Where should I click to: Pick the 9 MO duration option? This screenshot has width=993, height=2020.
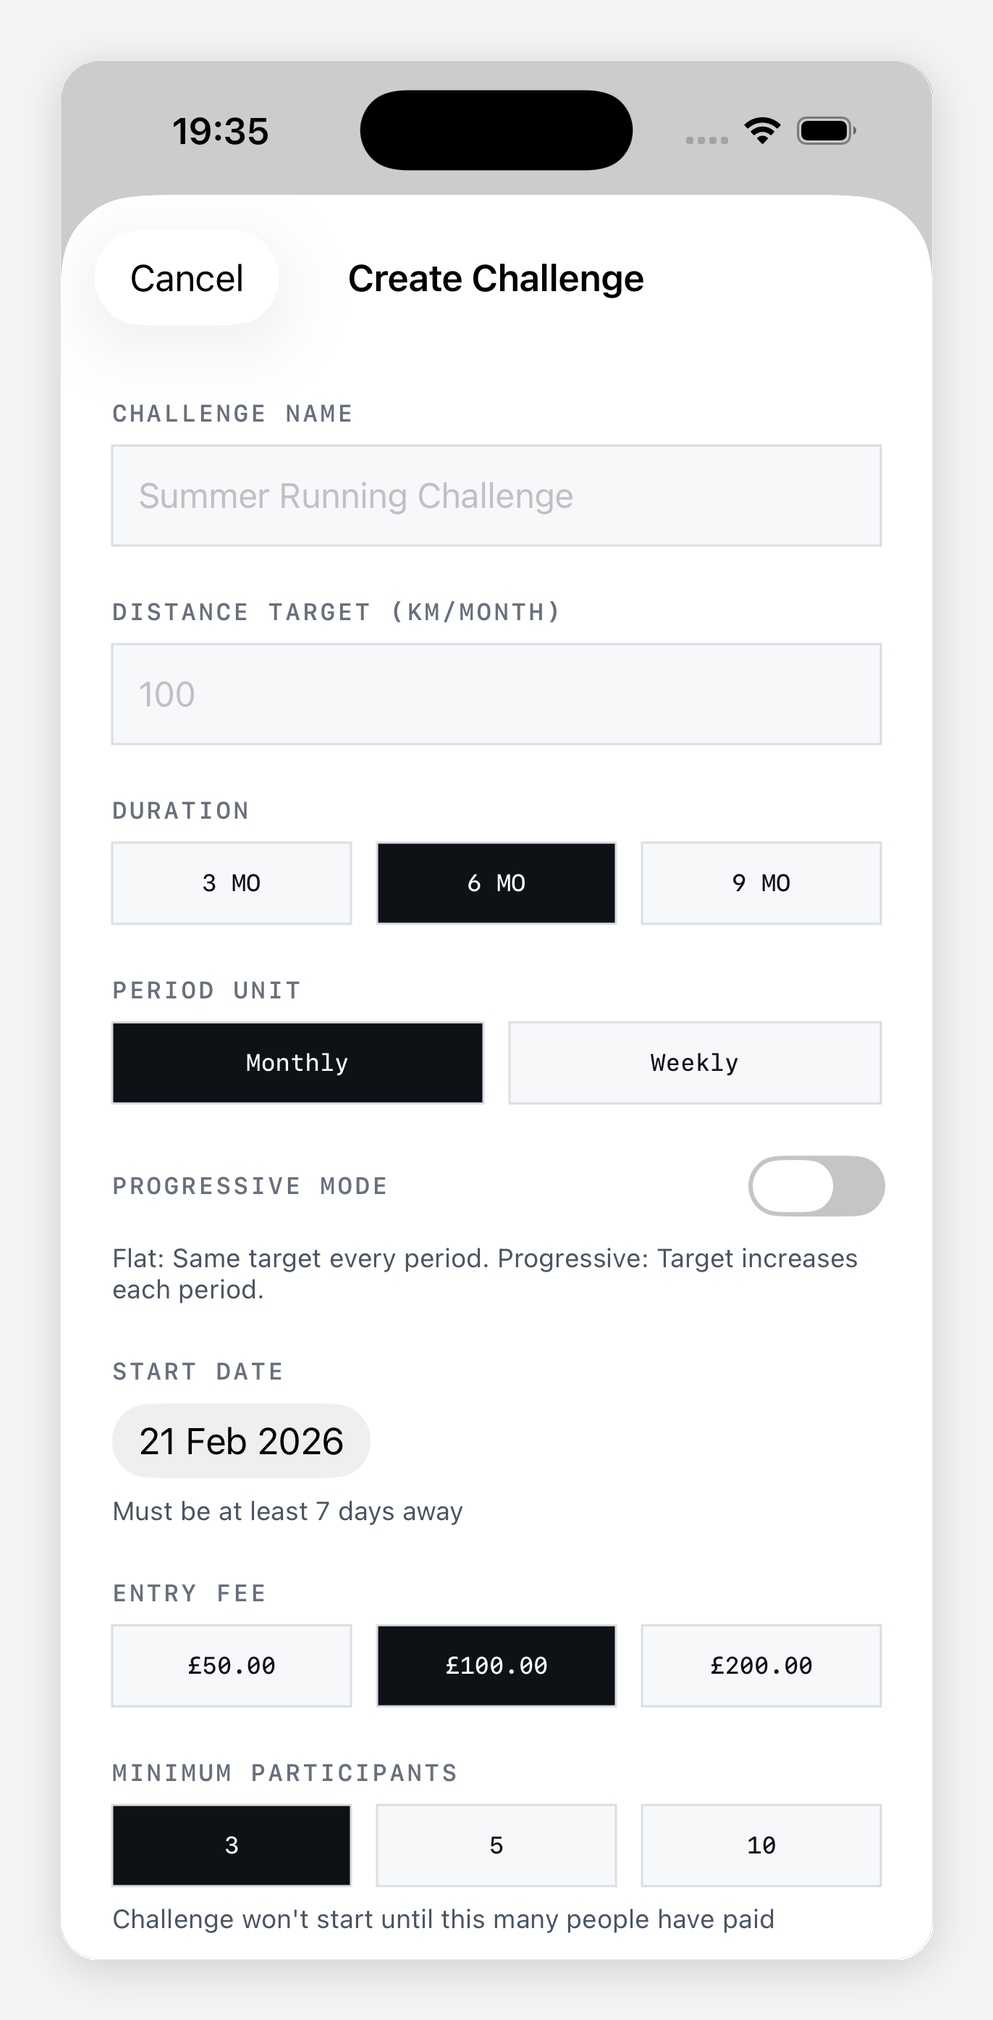point(761,883)
